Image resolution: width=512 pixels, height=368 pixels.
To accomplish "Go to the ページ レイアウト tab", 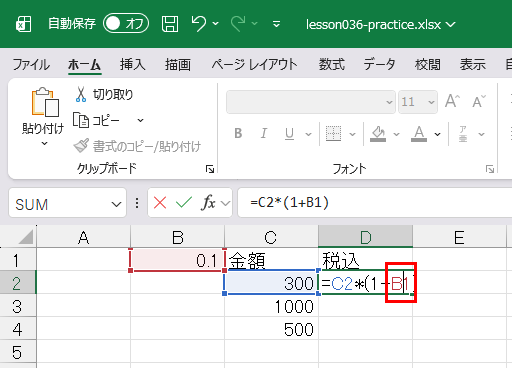I will (254, 64).
